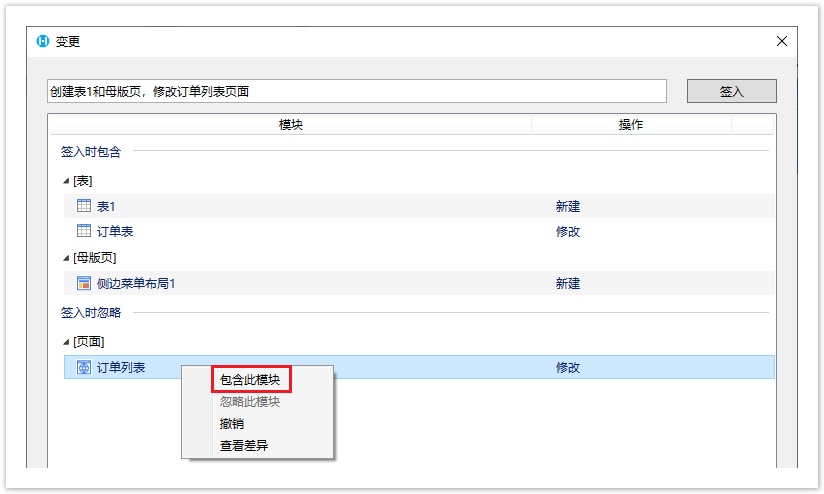Select 撤销 in the context menu

(232, 424)
